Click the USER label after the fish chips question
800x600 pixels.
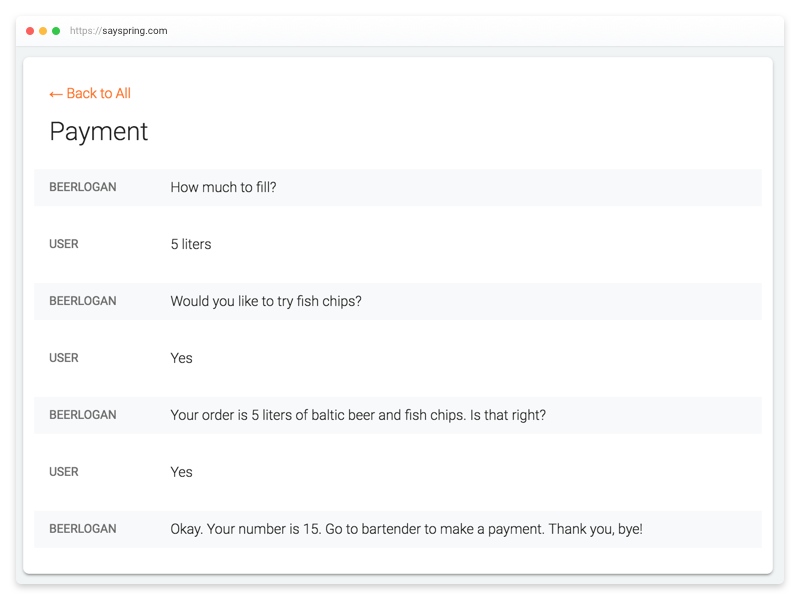(64, 358)
